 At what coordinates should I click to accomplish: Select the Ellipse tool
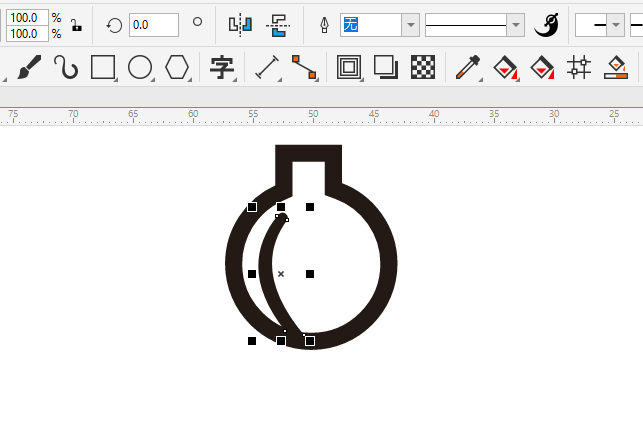pyautogui.click(x=140, y=67)
